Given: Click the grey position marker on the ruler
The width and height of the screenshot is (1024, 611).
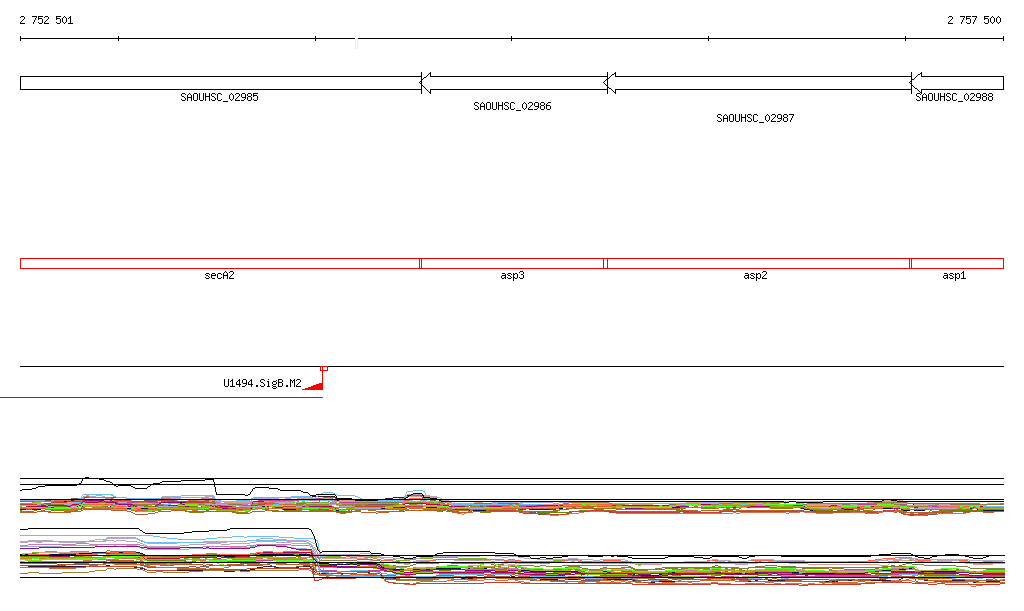Looking at the screenshot, I should pyautogui.click(x=356, y=43).
